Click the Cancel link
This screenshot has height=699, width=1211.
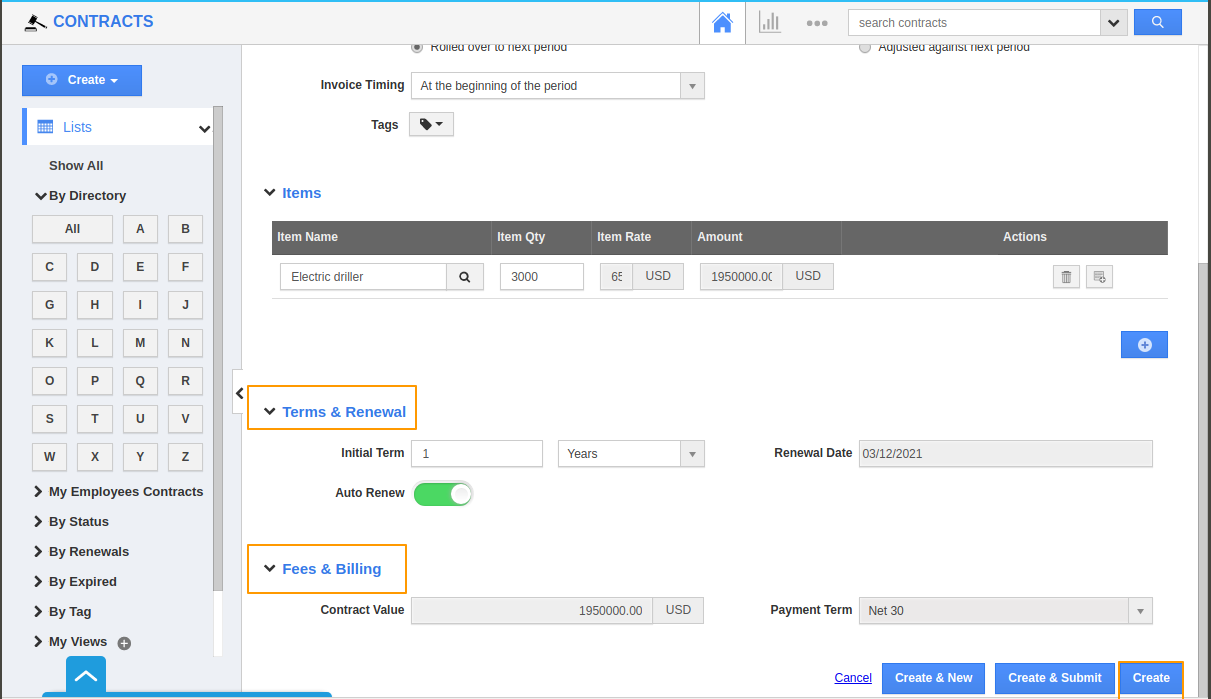point(853,678)
